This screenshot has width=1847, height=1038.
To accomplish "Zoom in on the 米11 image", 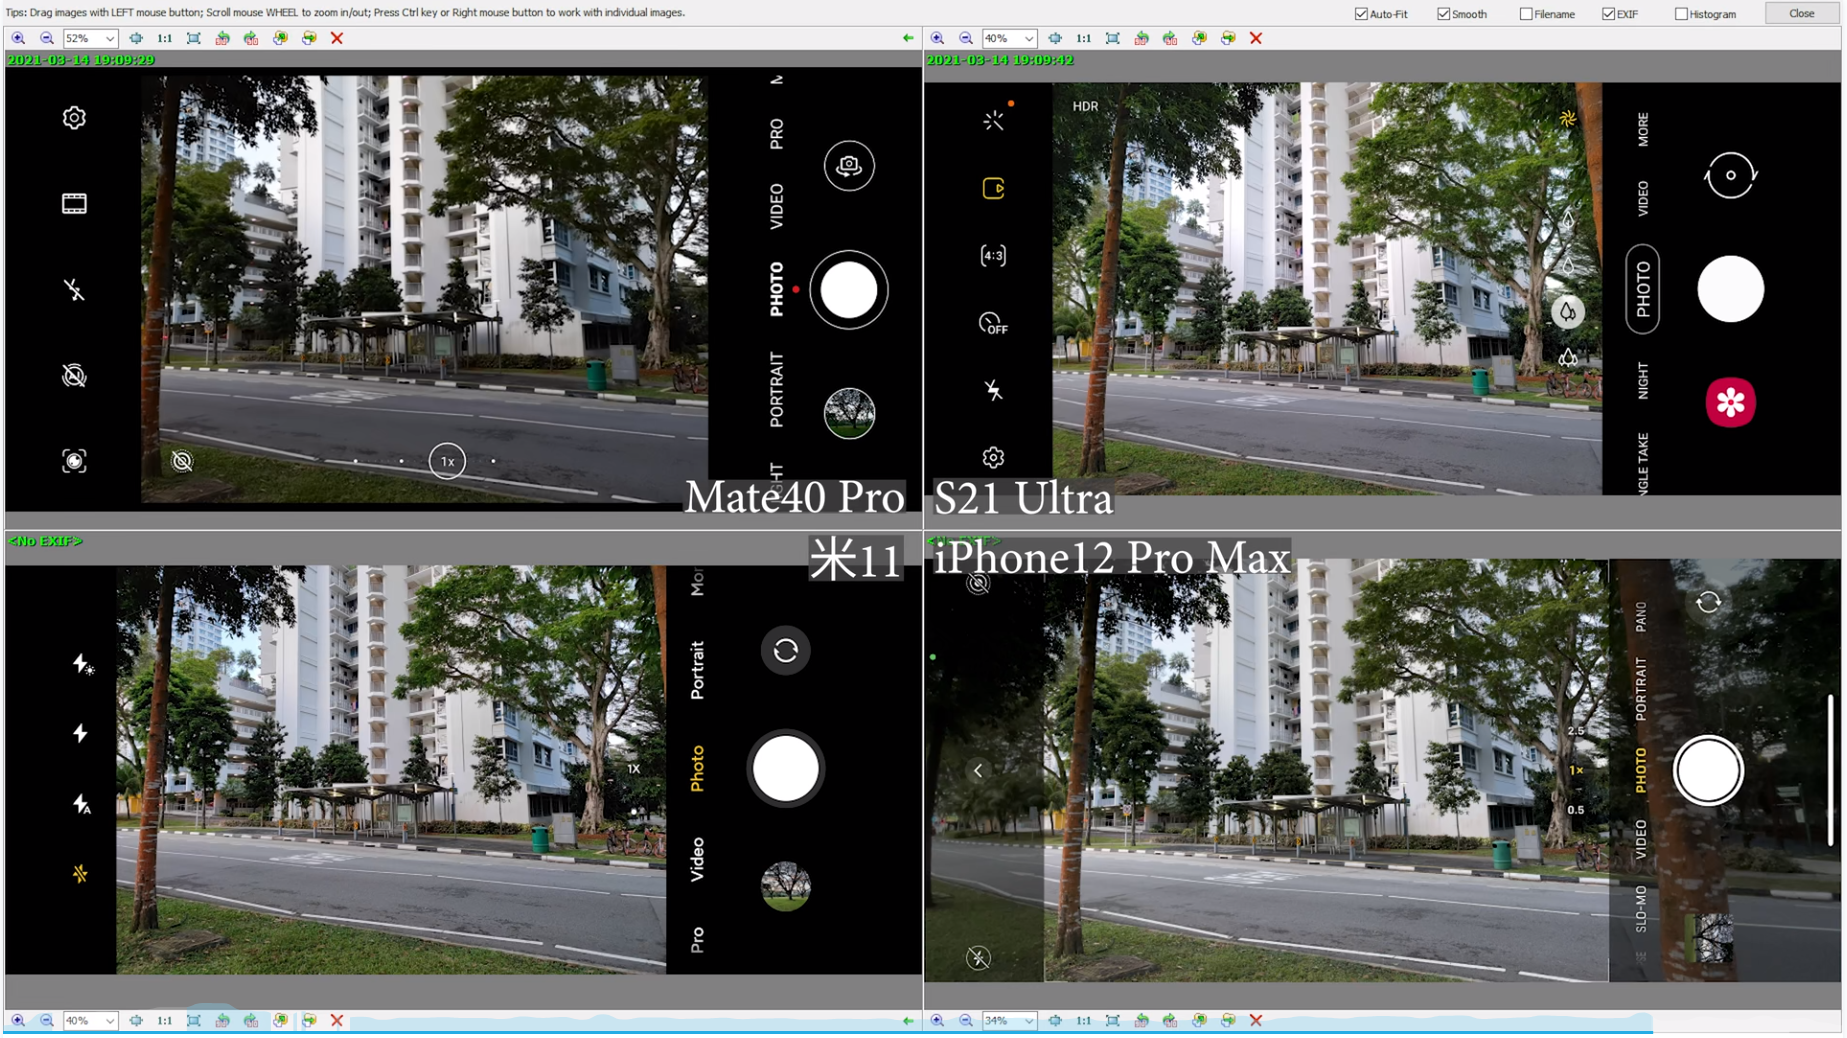I will click(x=18, y=1021).
